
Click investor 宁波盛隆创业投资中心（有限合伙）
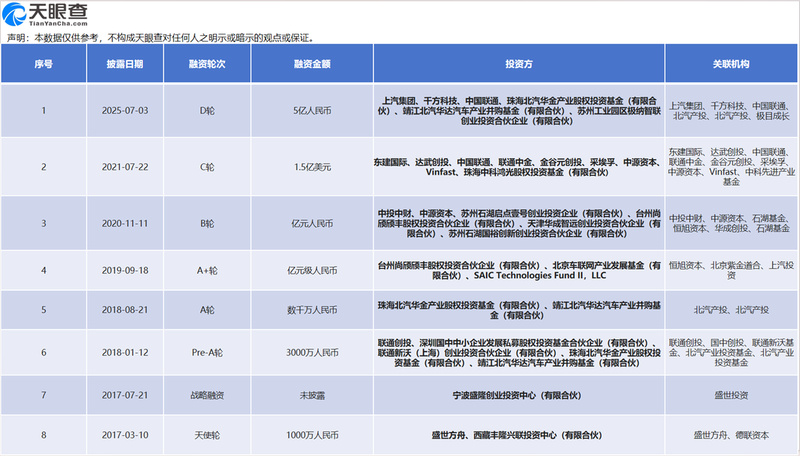click(x=517, y=395)
